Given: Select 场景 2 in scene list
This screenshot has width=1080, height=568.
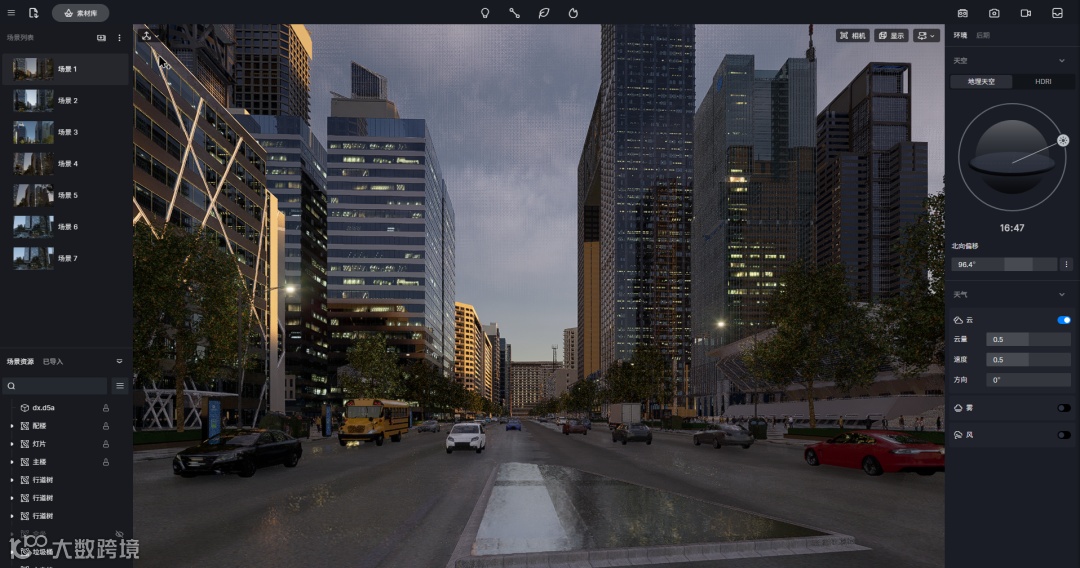Looking at the screenshot, I should [65, 101].
